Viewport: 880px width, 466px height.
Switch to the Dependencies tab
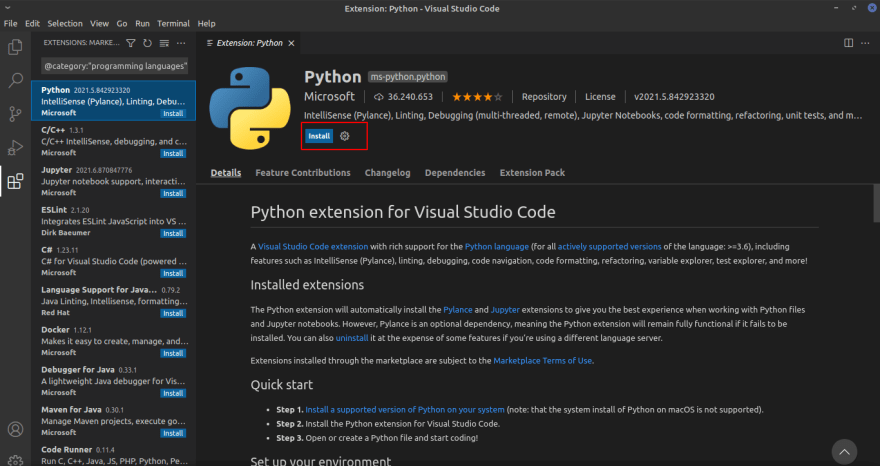pyautogui.click(x=455, y=173)
